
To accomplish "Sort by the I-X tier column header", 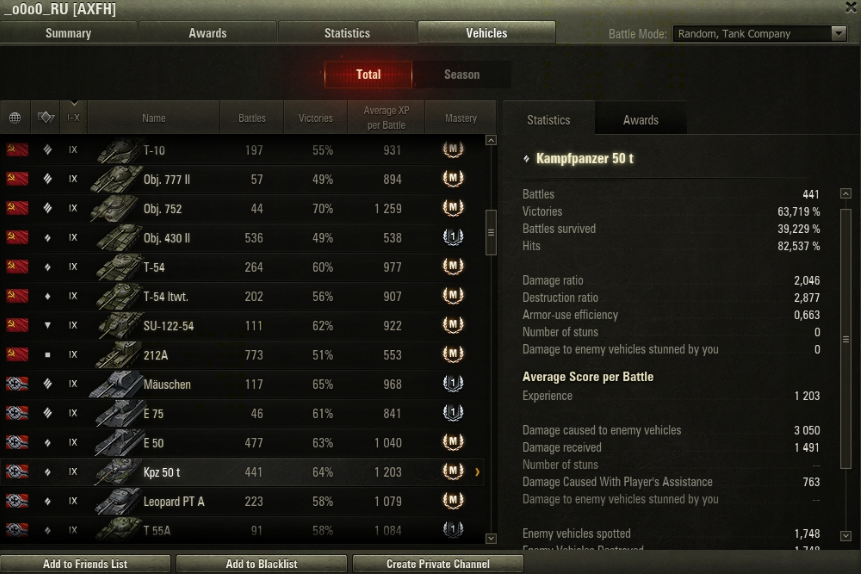I will 73,117.
